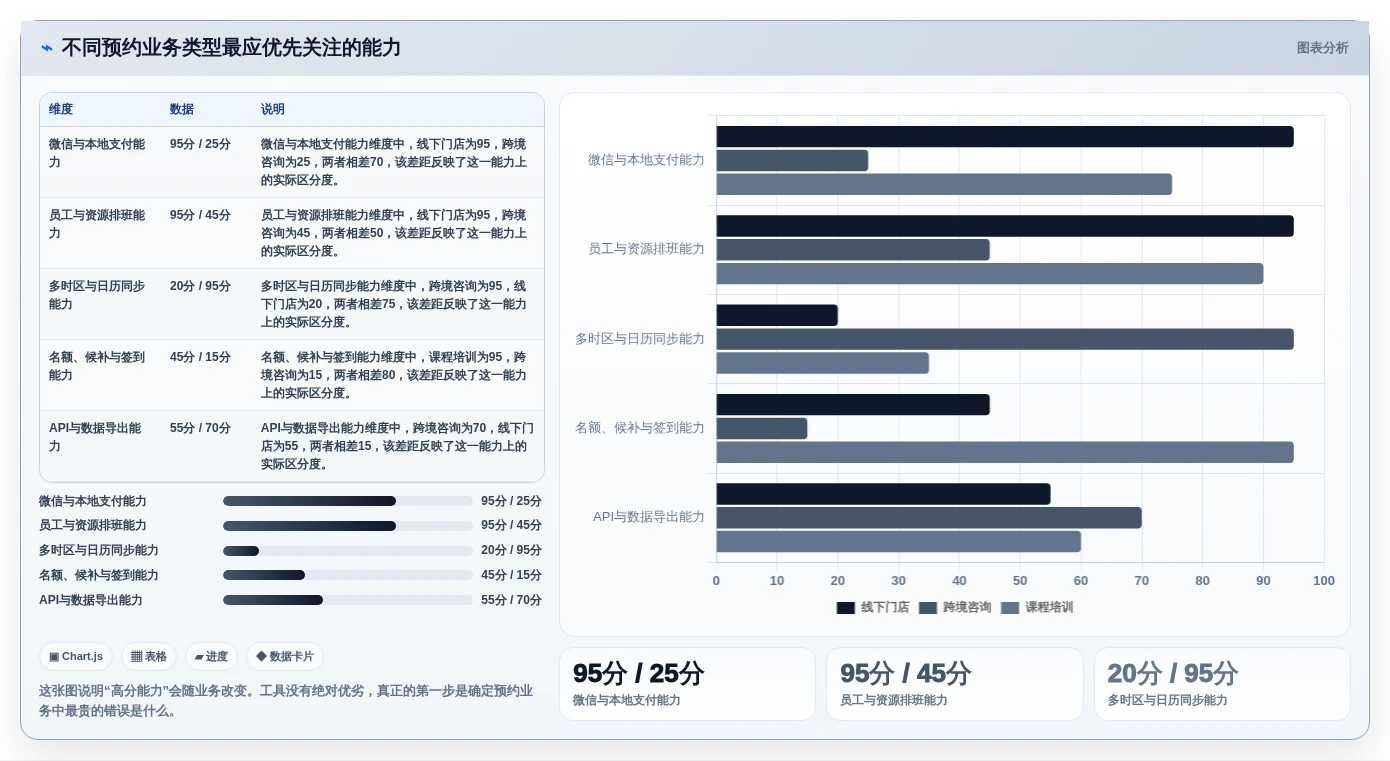This screenshot has width=1390, height=761.
Task: Click the 线下门店 bar for API与数据导出能力
Action: [x=883, y=494]
